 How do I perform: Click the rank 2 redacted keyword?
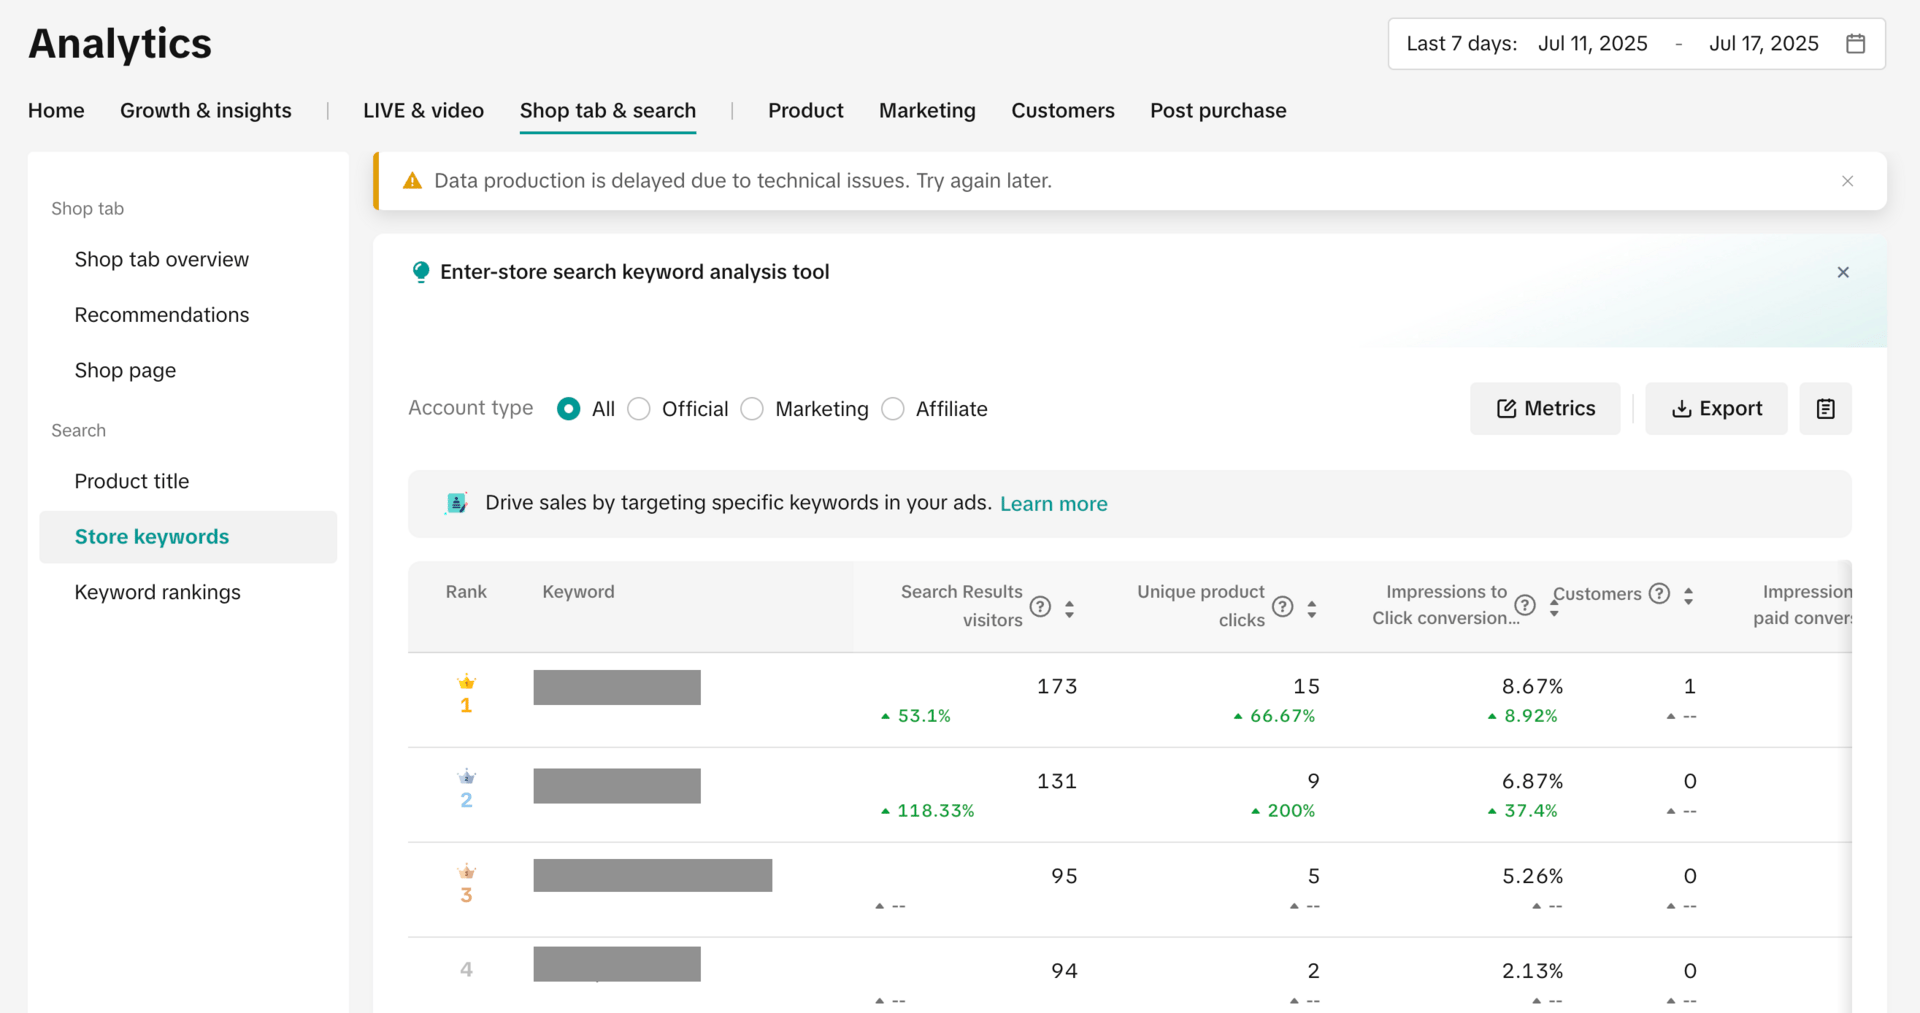click(617, 786)
